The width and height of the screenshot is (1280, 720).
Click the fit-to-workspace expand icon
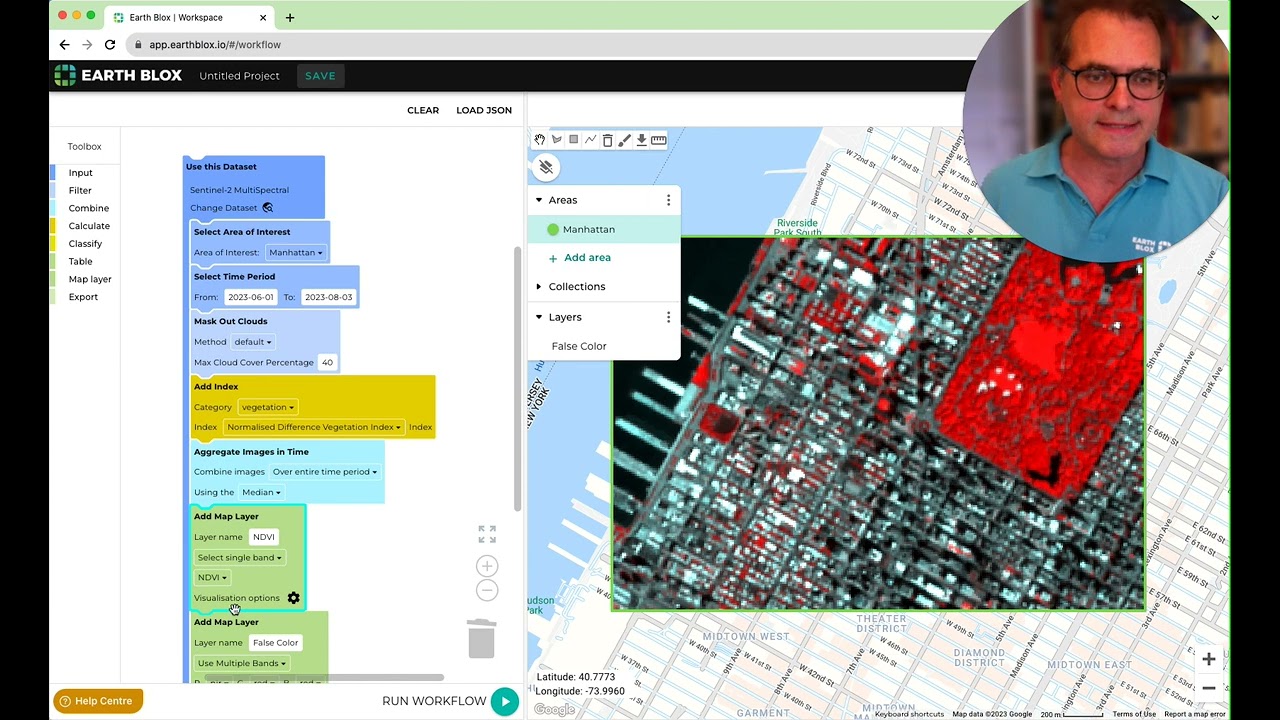(x=487, y=534)
